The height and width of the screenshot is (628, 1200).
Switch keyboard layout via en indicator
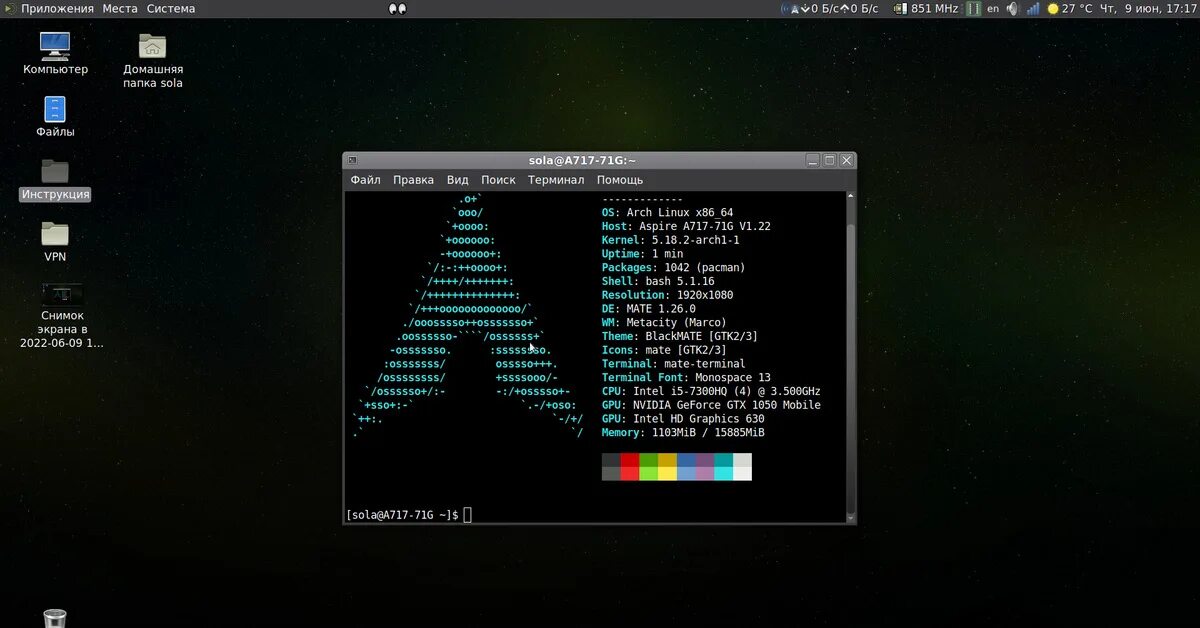pos(993,8)
